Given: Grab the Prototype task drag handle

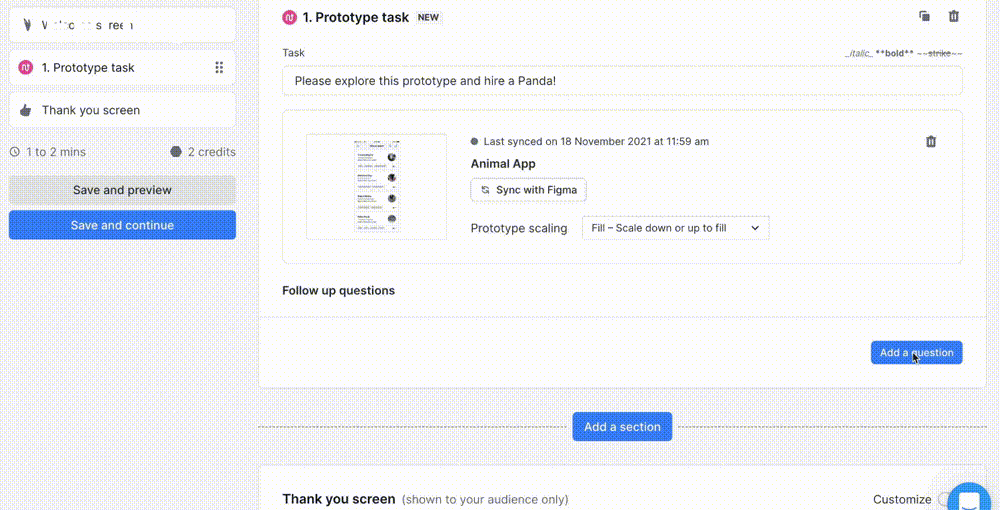Looking at the screenshot, I should [x=219, y=68].
